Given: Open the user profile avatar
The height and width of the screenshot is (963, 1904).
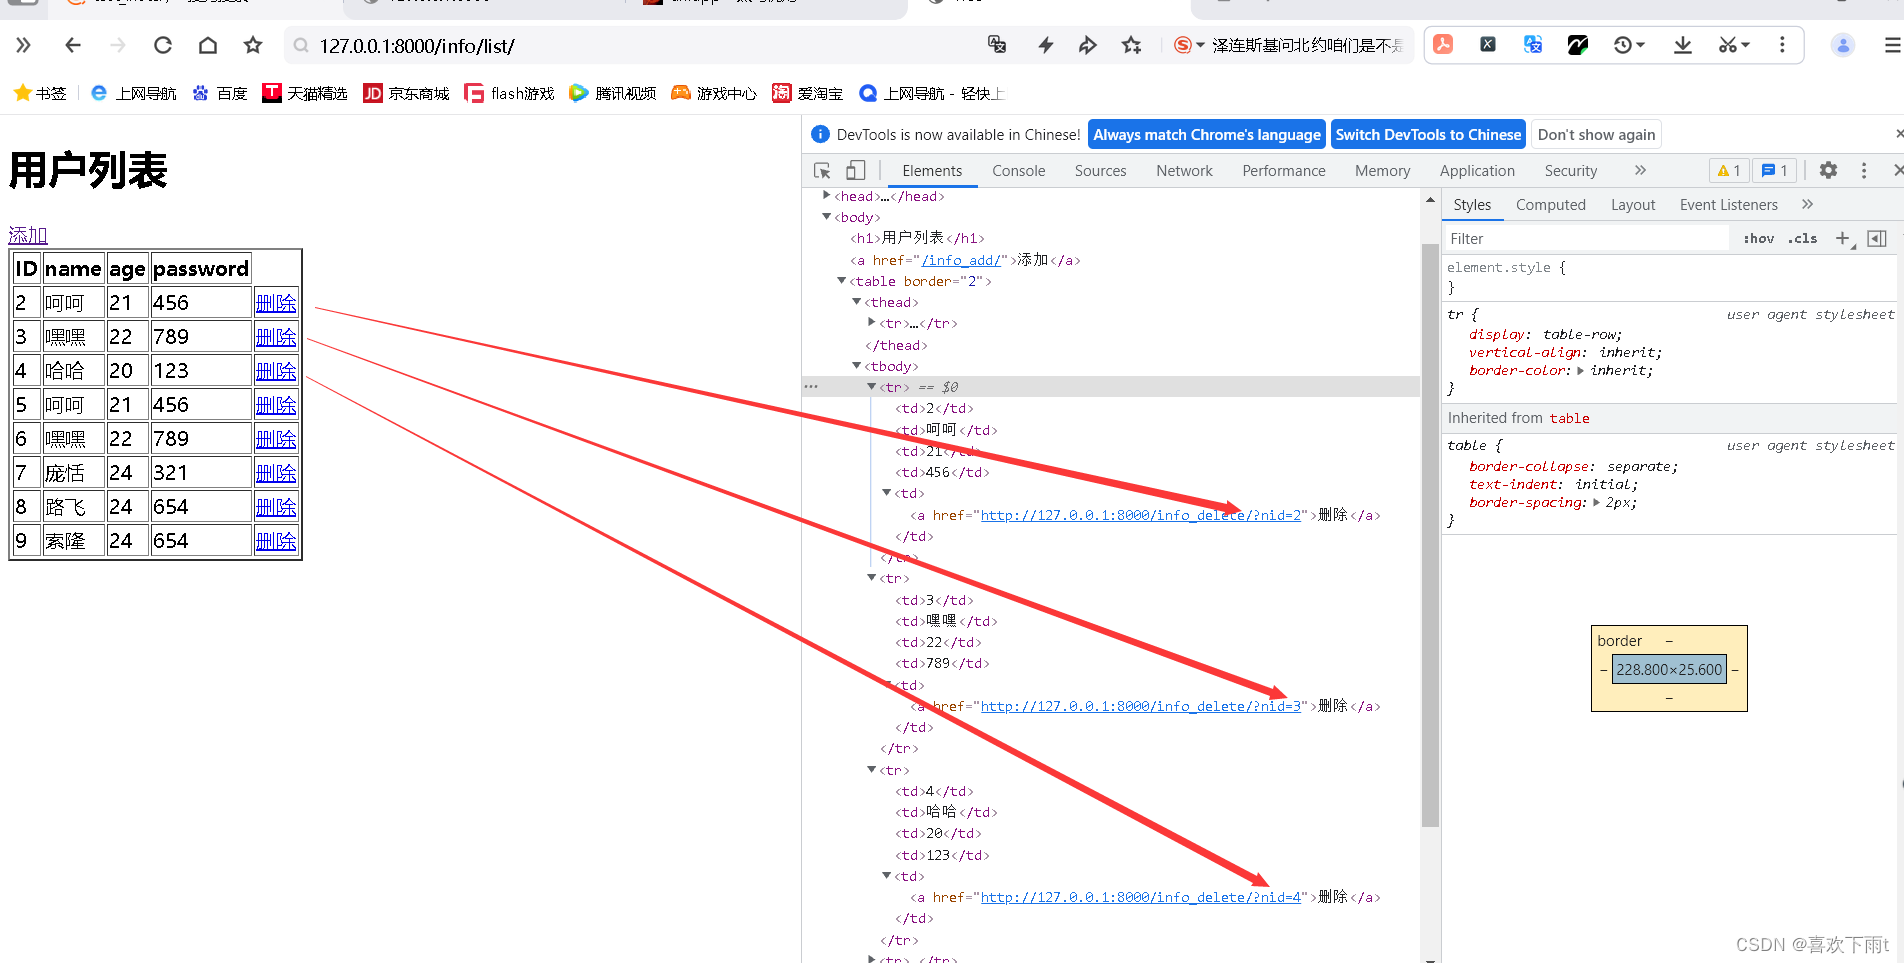Looking at the screenshot, I should pos(1843,45).
